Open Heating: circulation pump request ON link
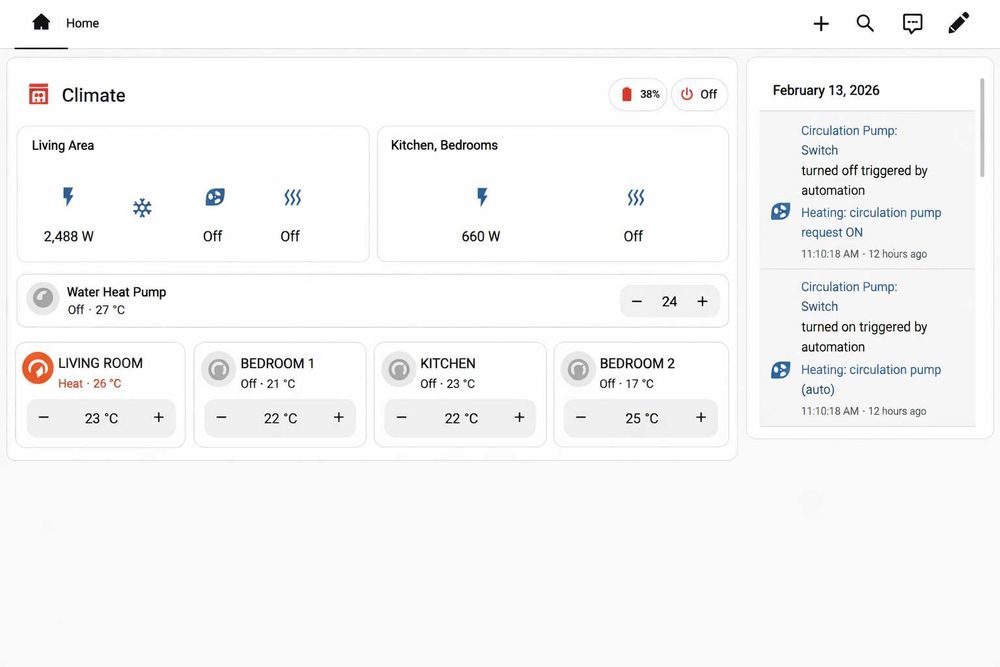Viewport: 1000px width, 667px height. point(871,223)
